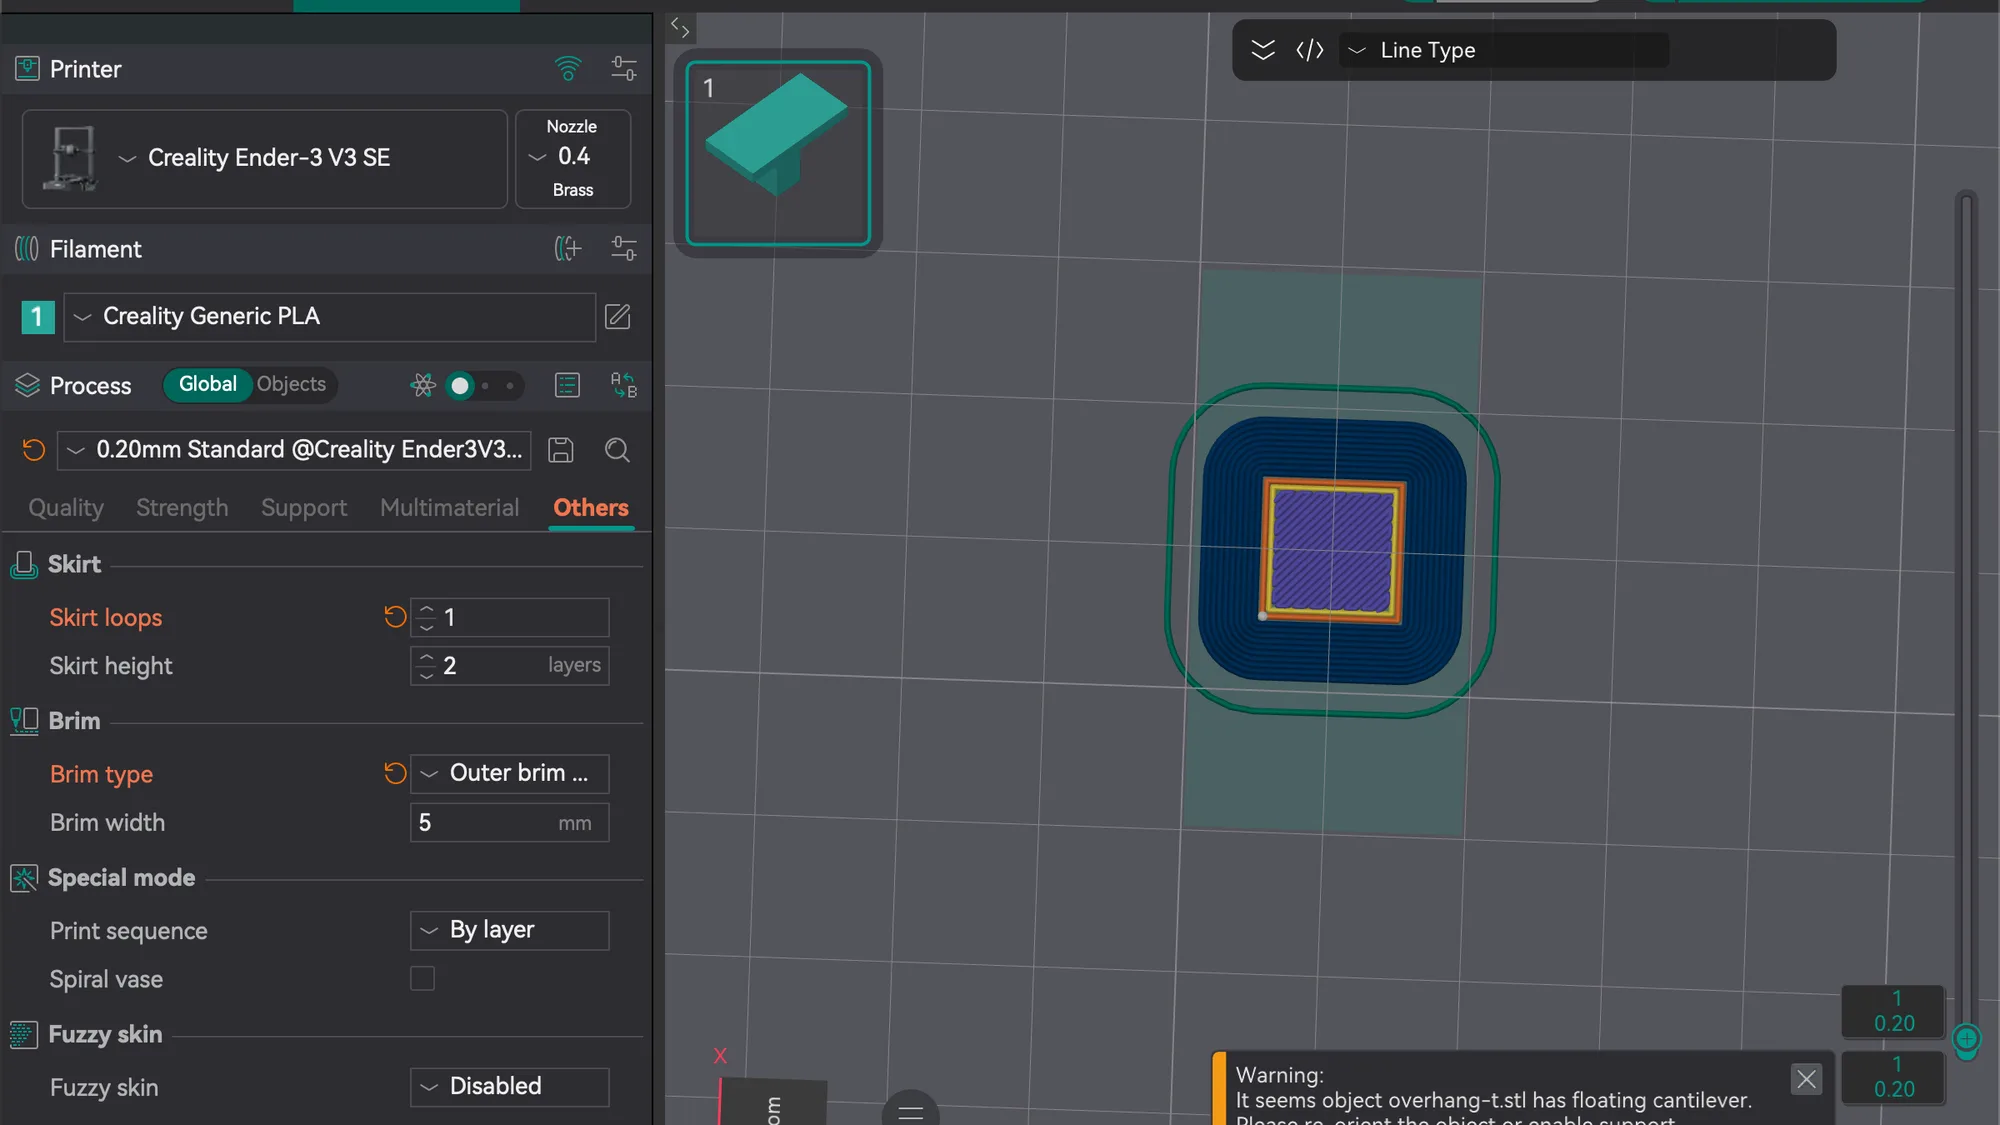The height and width of the screenshot is (1125, 2000).
Task: Open the Nozzle 0.4 Brass dropdown
Action: (573, 158)
